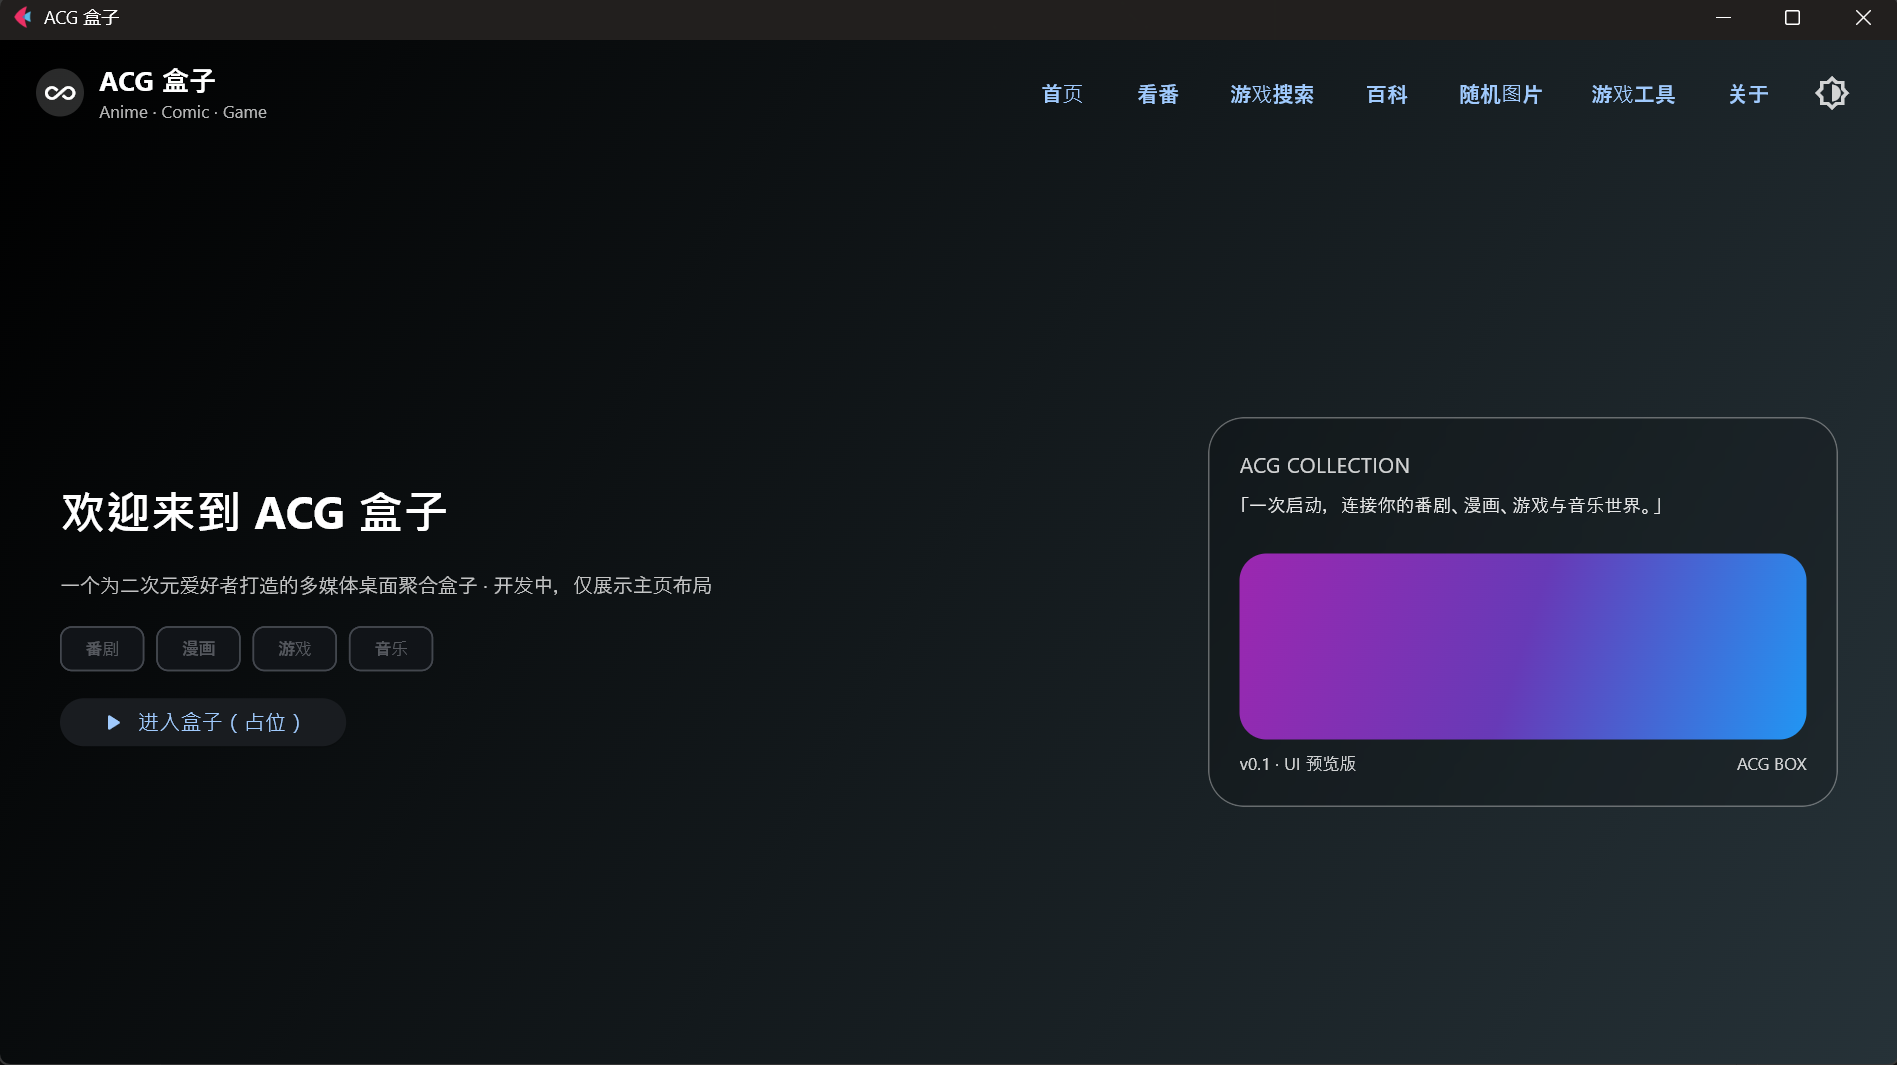This screenshot has height=1065, width=1897.
Task: Switch to the 首页 tab
Action: coord(1062,94)
